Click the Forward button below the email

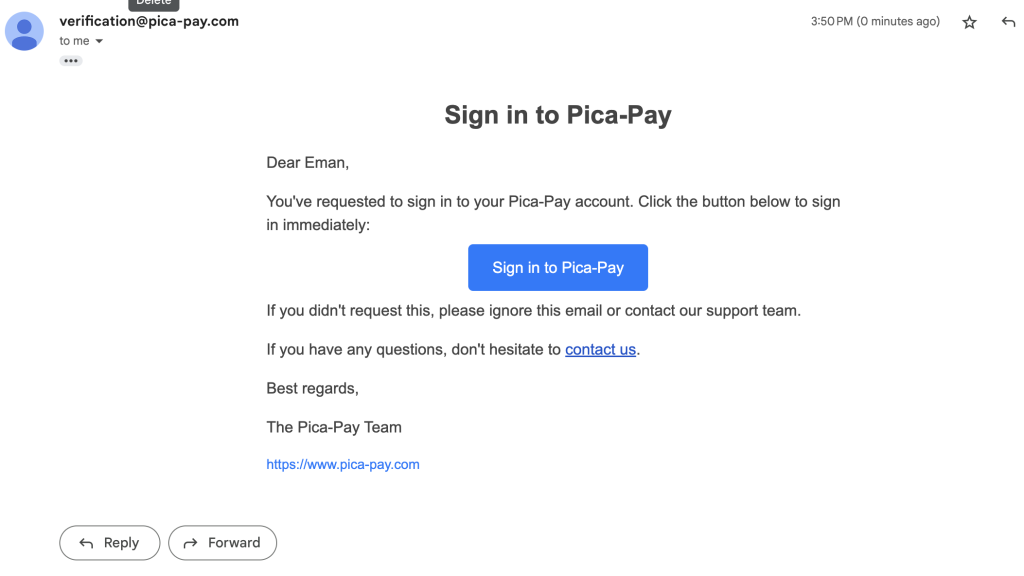pyautogui.click(x=222, y=543)
